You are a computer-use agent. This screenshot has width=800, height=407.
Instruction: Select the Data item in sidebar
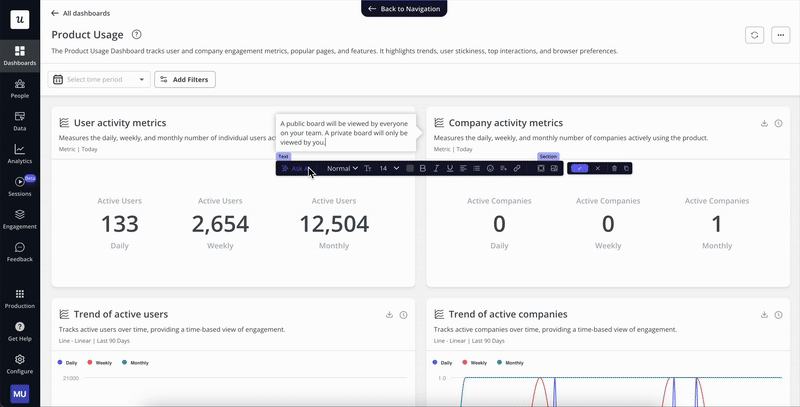point(19,121)
